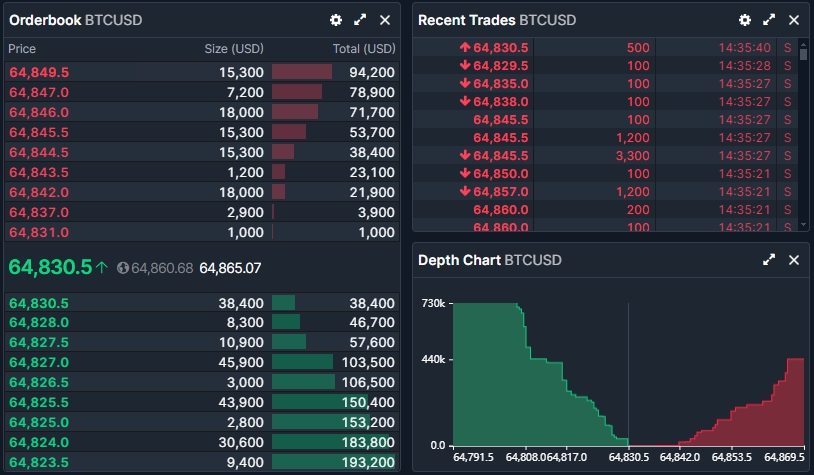Open Recent Trades settings gear
Screen dimensions: 814x475
coord(745,20)
